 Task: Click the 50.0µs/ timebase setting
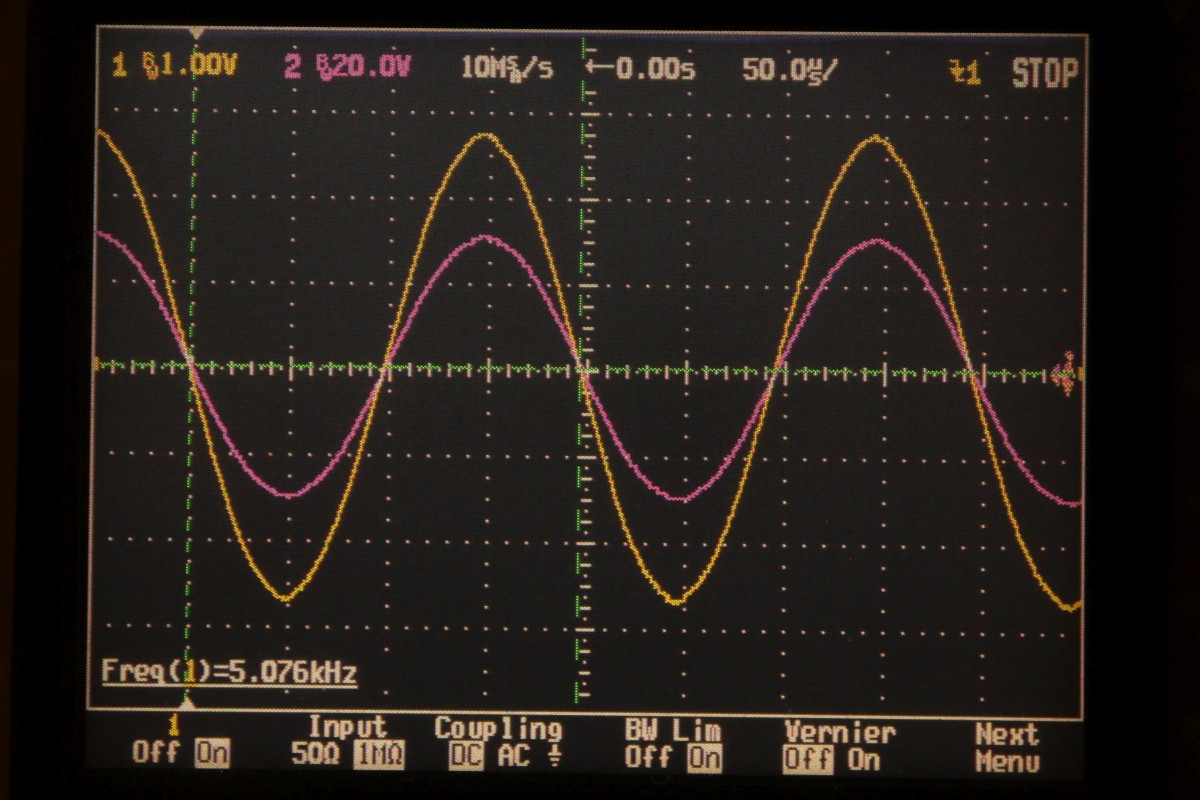click(790, 70)
